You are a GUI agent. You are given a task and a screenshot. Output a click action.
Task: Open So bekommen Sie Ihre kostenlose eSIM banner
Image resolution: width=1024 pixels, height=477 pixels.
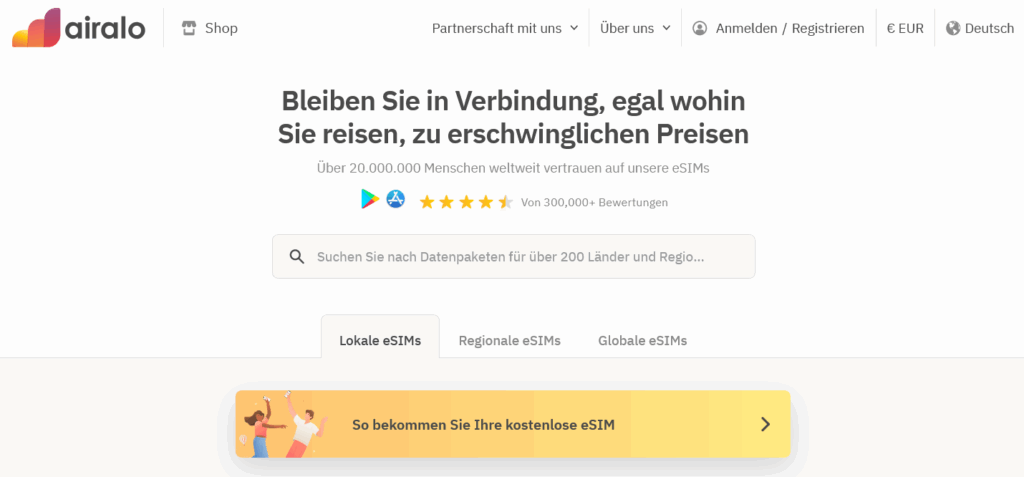513,424
